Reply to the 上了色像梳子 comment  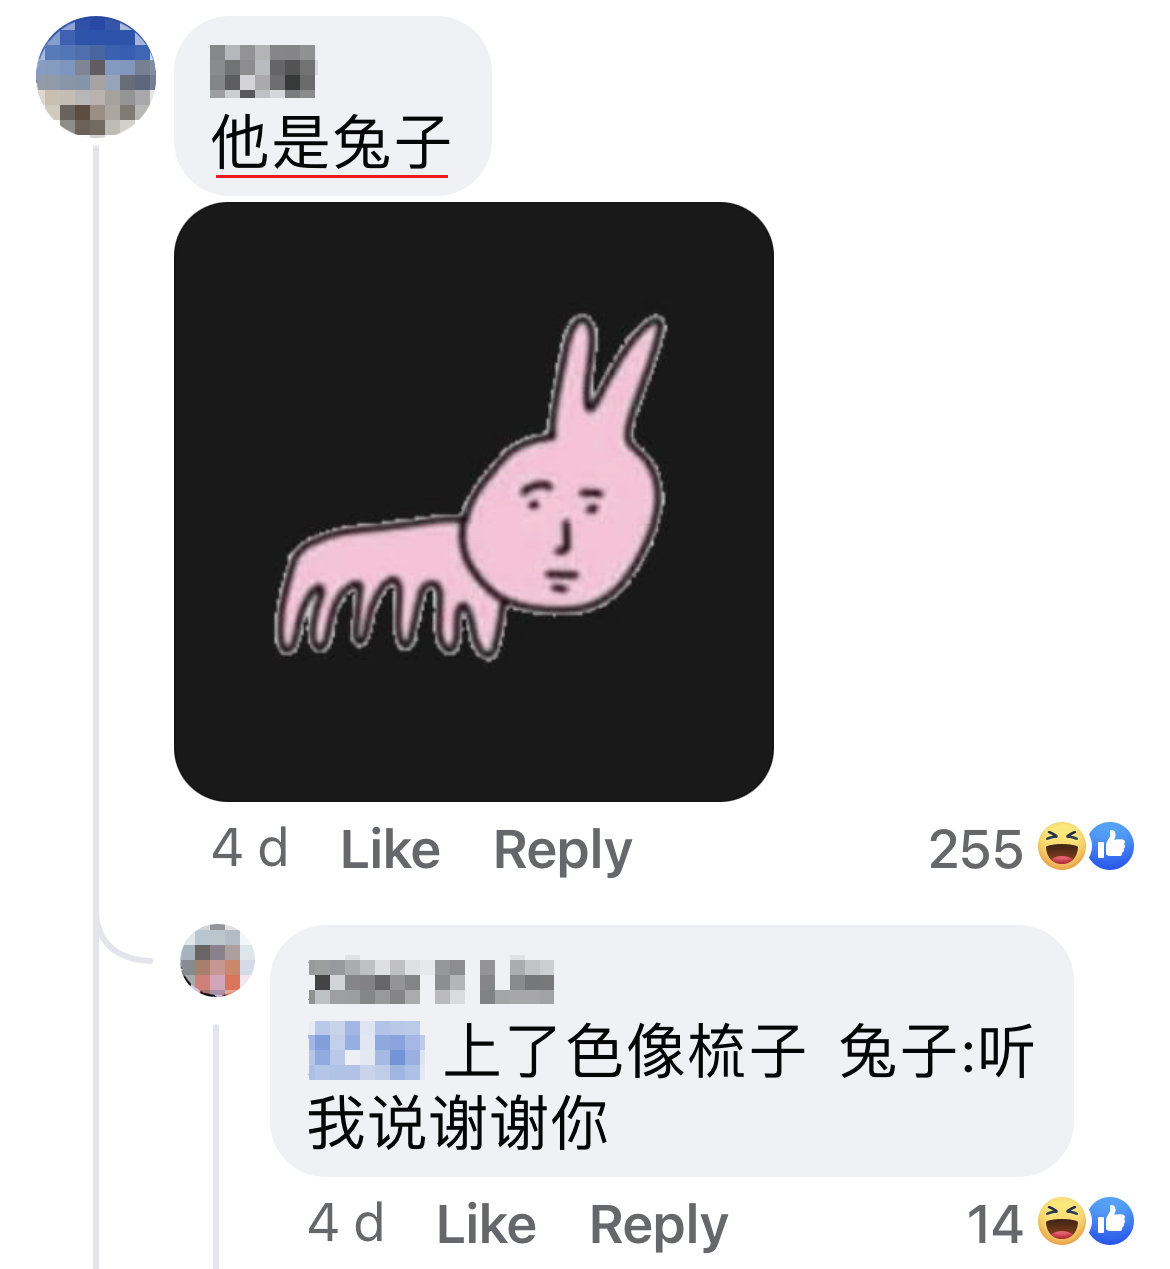(659, 1226)
